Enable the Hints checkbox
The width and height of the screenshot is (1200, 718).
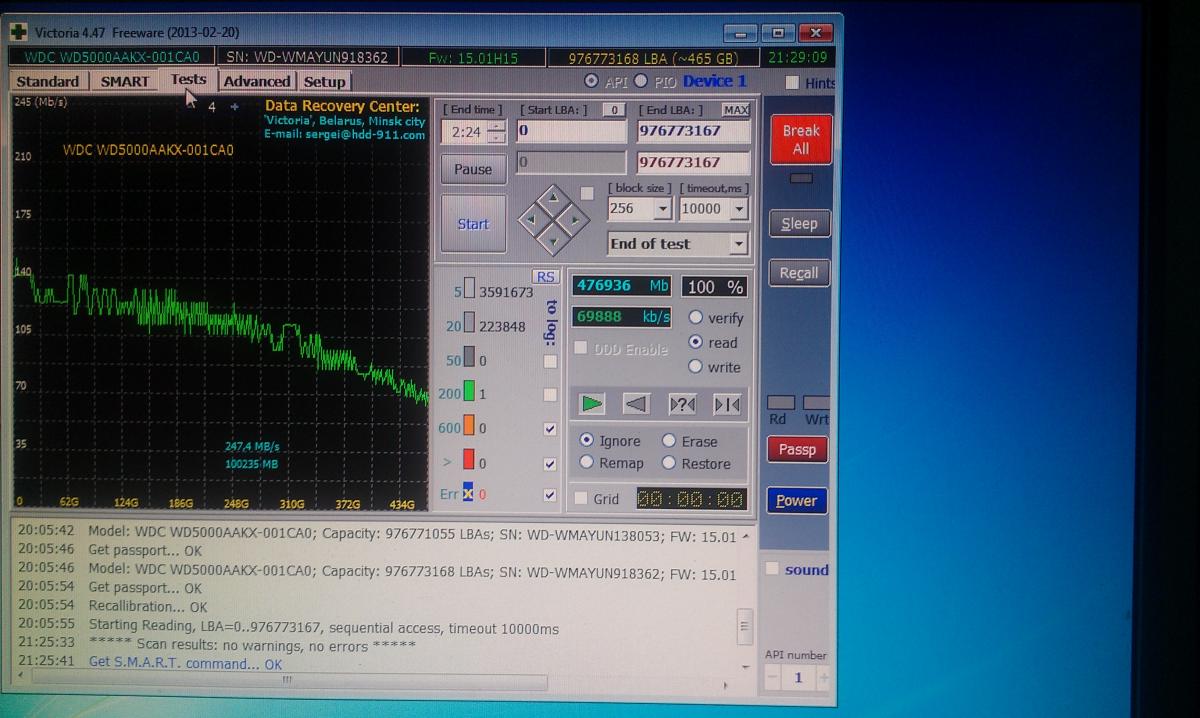click(792, 83)
